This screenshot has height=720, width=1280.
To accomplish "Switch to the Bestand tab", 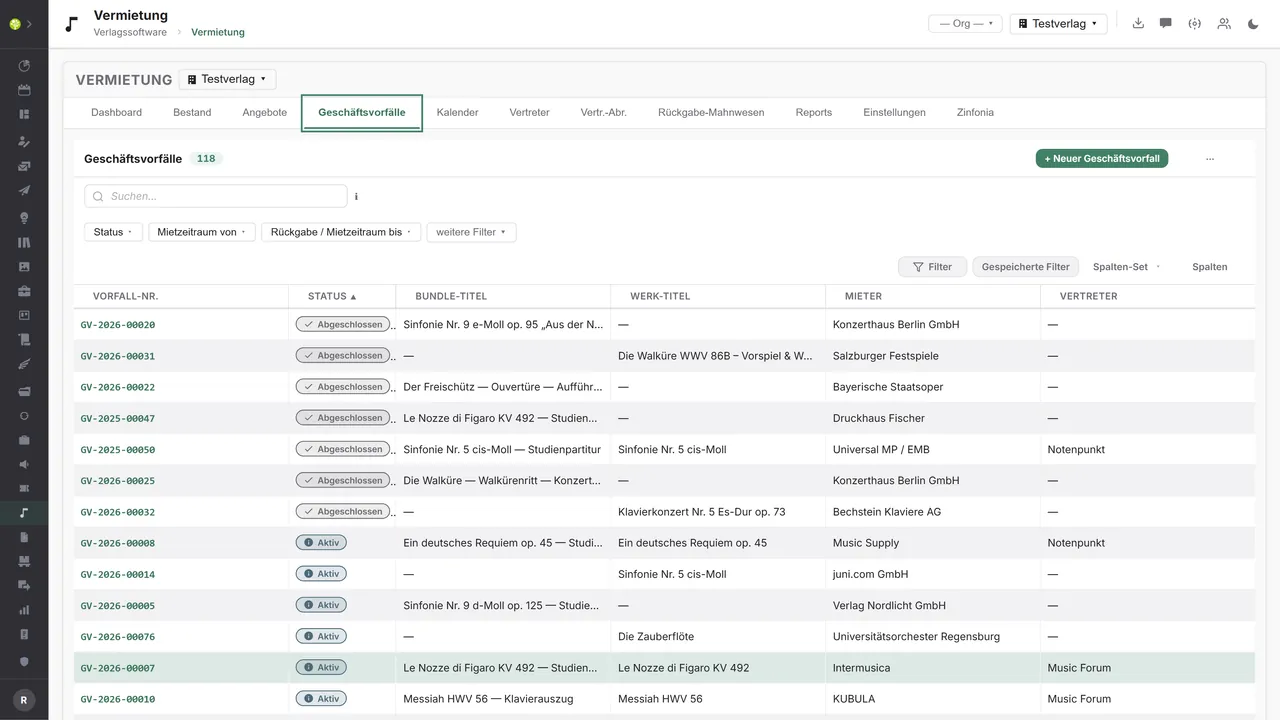I will pyautogui.click(x=192, y=112).
